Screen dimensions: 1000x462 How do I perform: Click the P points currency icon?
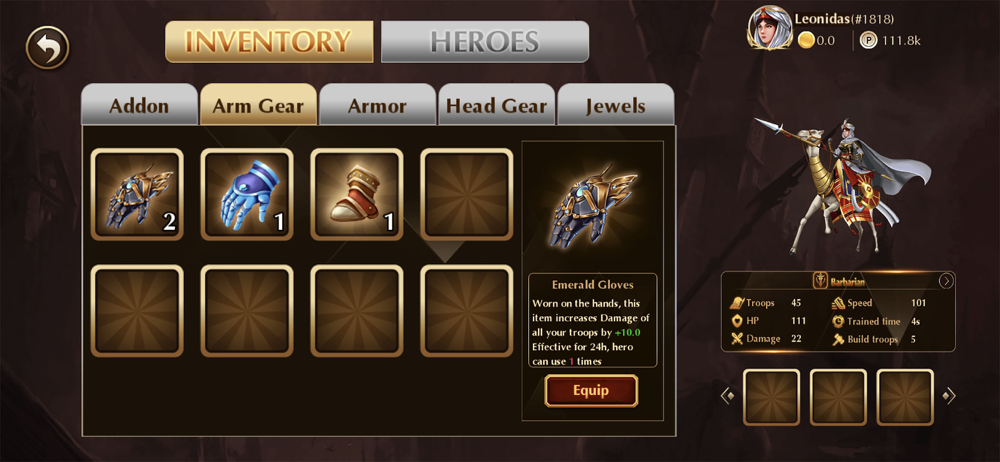pyautogui.click(x=868, y=41)
